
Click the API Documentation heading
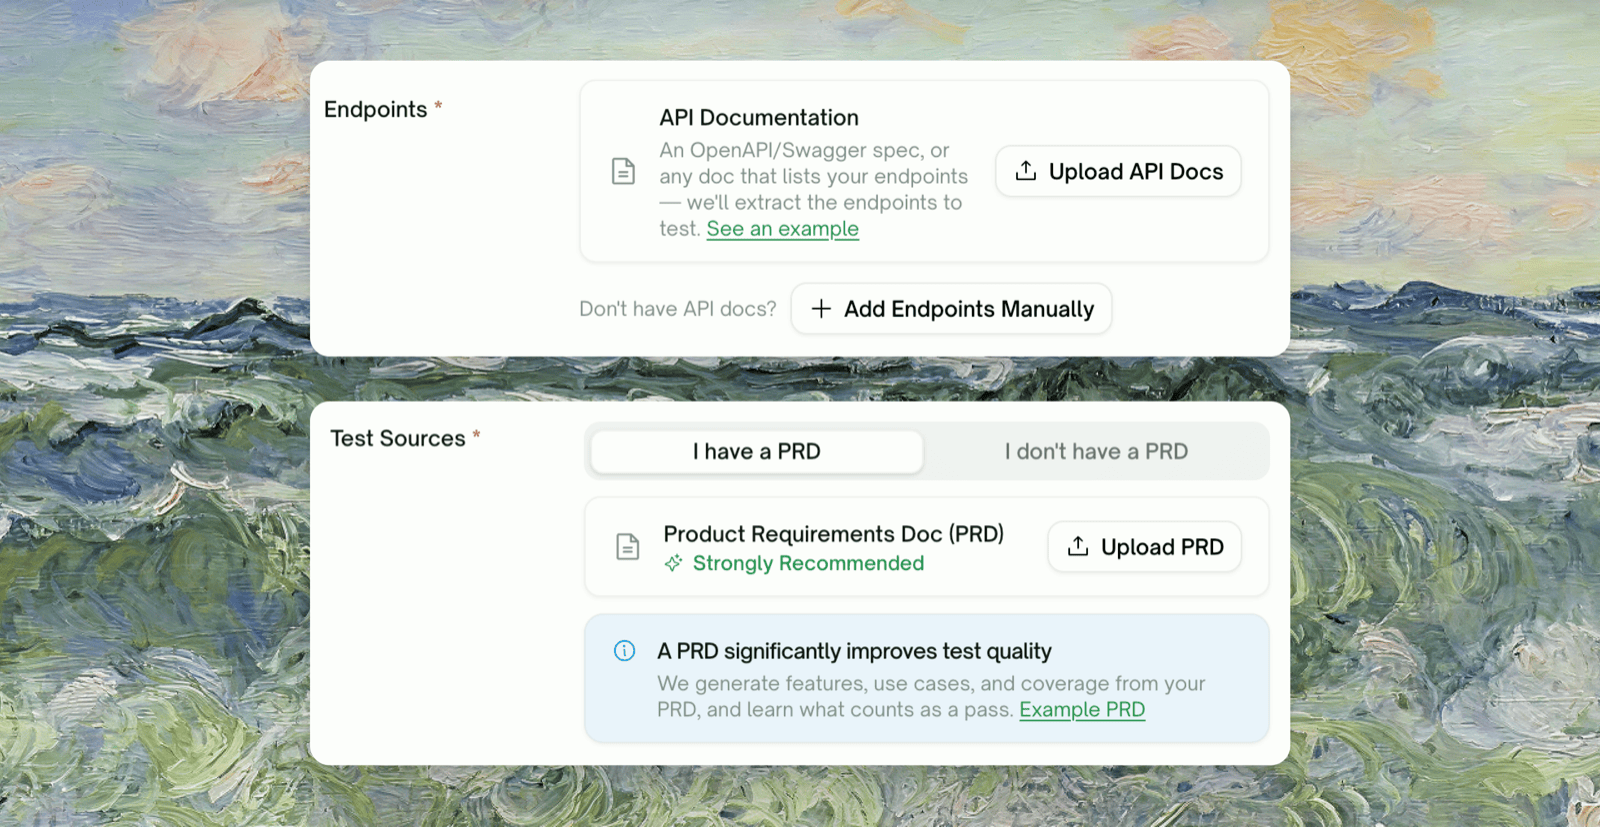(x=759, y=118)
